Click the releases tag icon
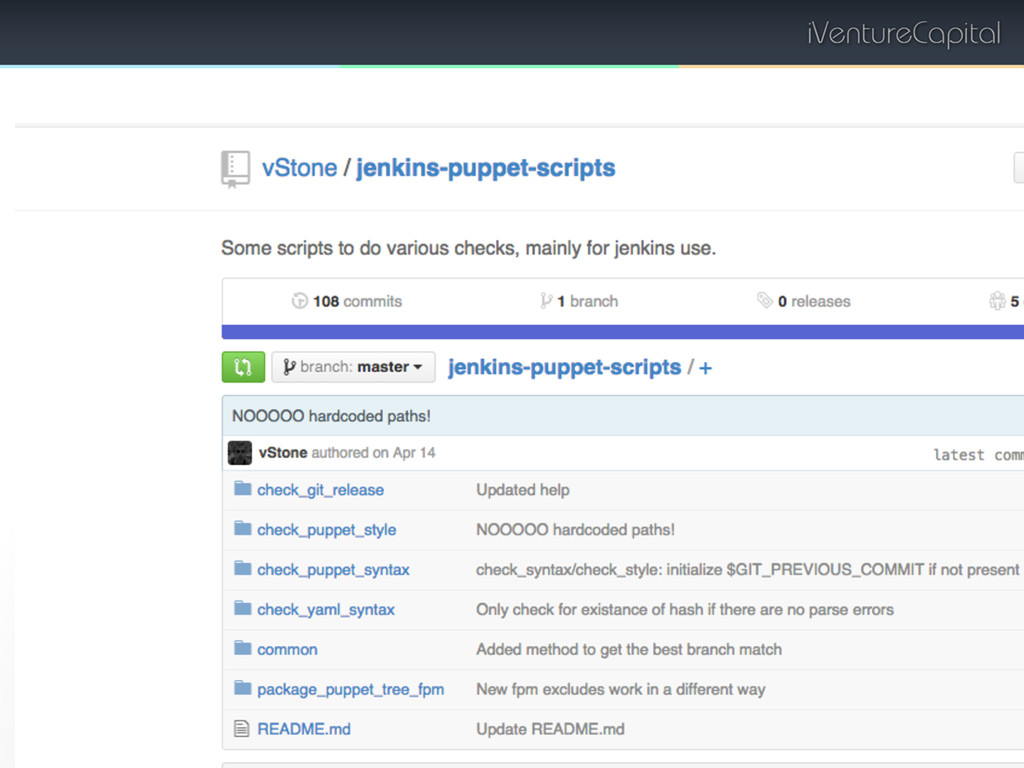The image size is (1024, 768). pyautogui.click(x=765, y=300)
